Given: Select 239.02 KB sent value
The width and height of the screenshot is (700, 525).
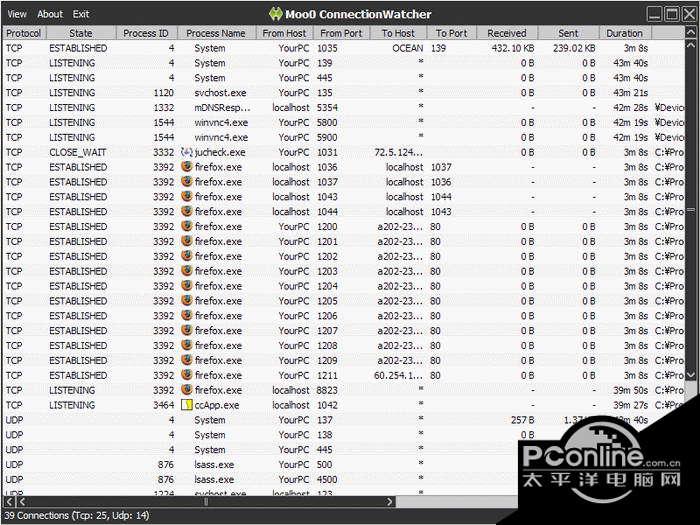Looking at the screenshot, I should pos(574,48).
